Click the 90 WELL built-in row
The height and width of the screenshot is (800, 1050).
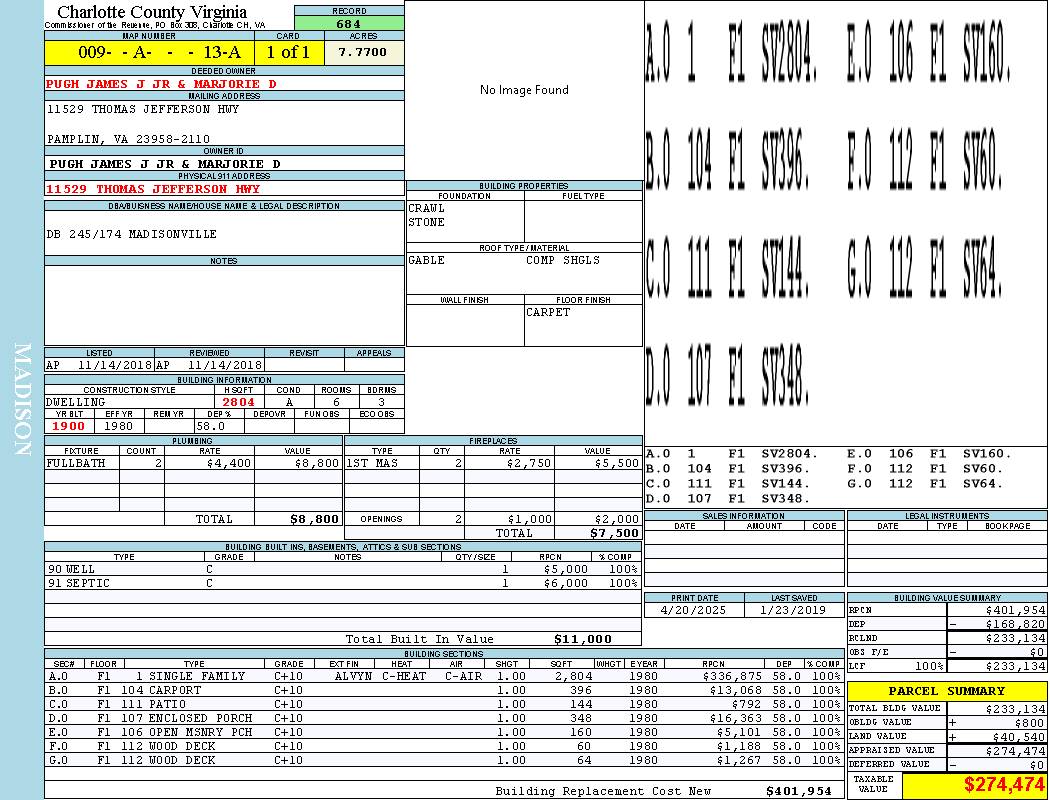[x=343, y=569]
